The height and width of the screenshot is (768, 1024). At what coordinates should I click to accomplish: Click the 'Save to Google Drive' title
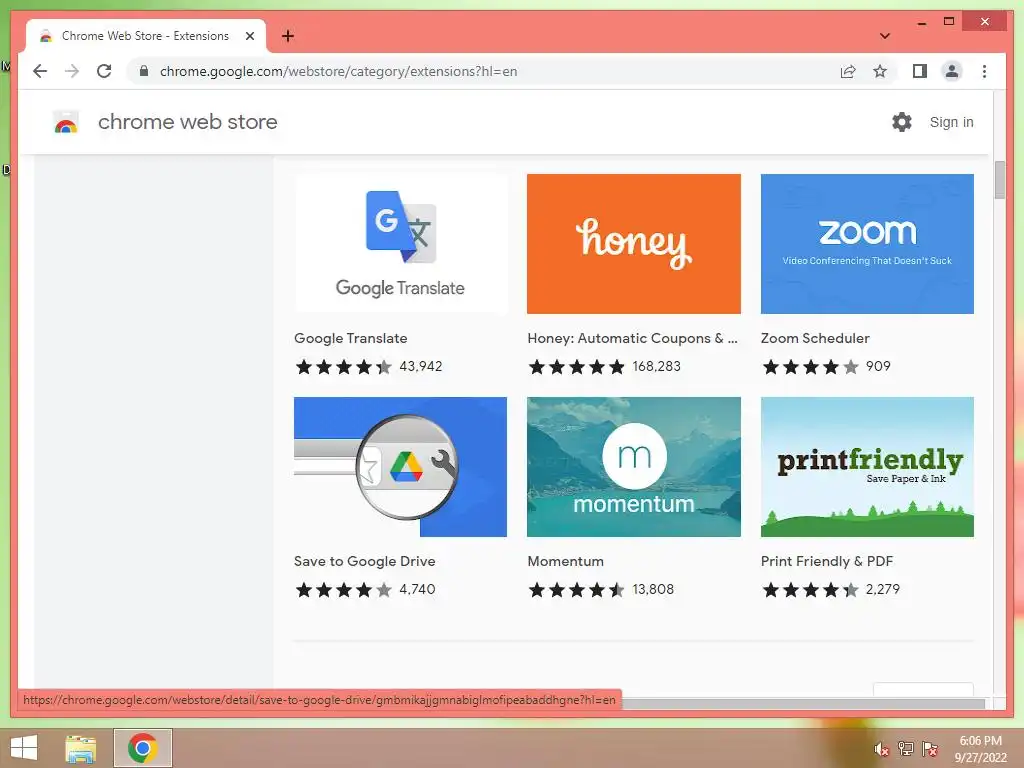coord(364,562)
